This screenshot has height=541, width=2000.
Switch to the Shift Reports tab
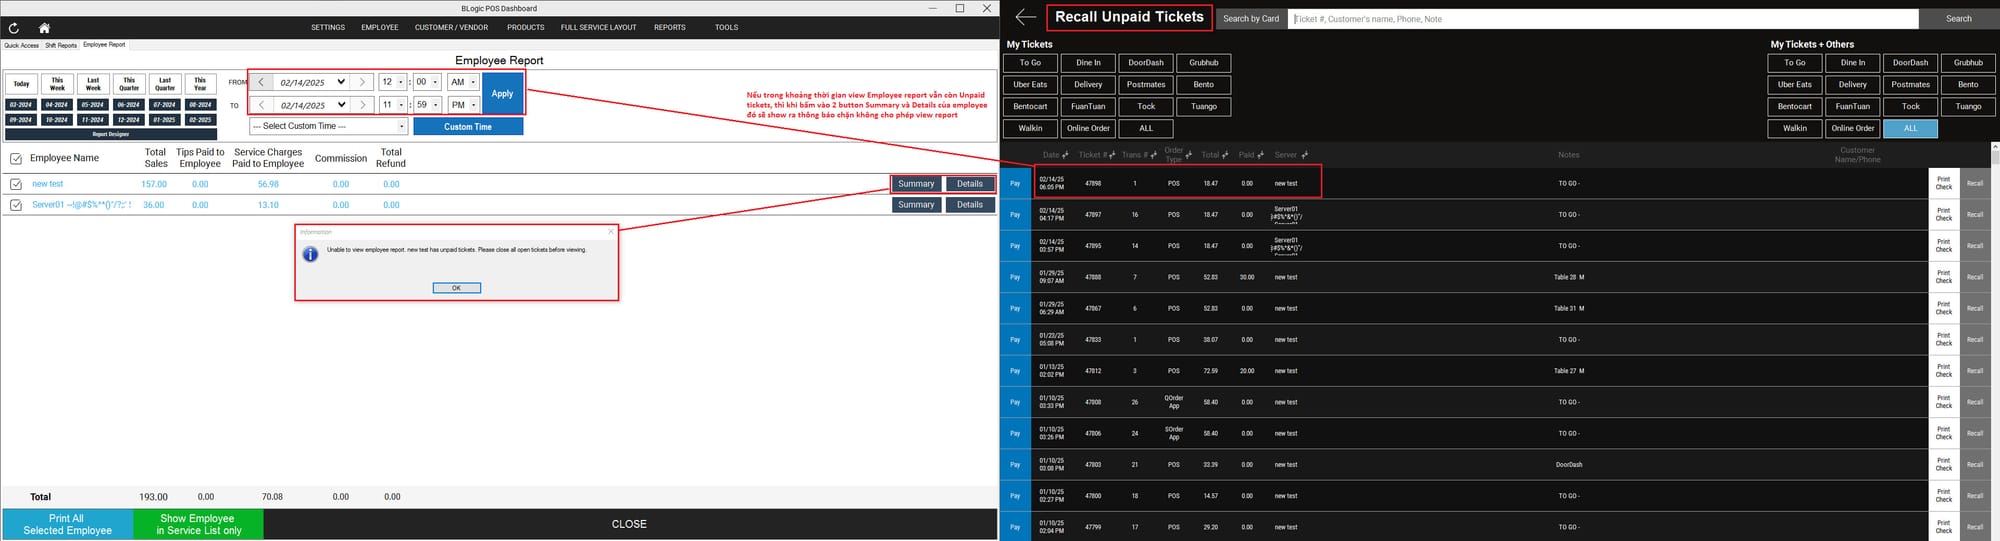(60, 45)
